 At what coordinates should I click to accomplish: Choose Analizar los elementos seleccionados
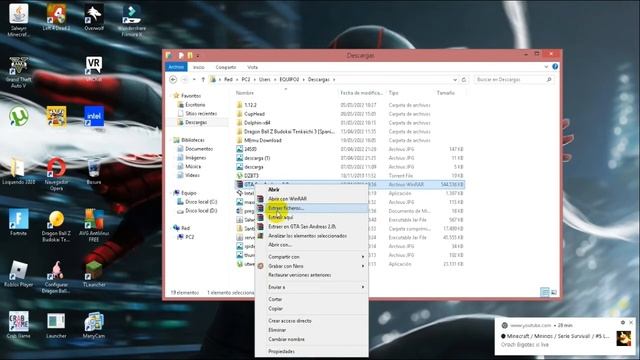[311, 236]
